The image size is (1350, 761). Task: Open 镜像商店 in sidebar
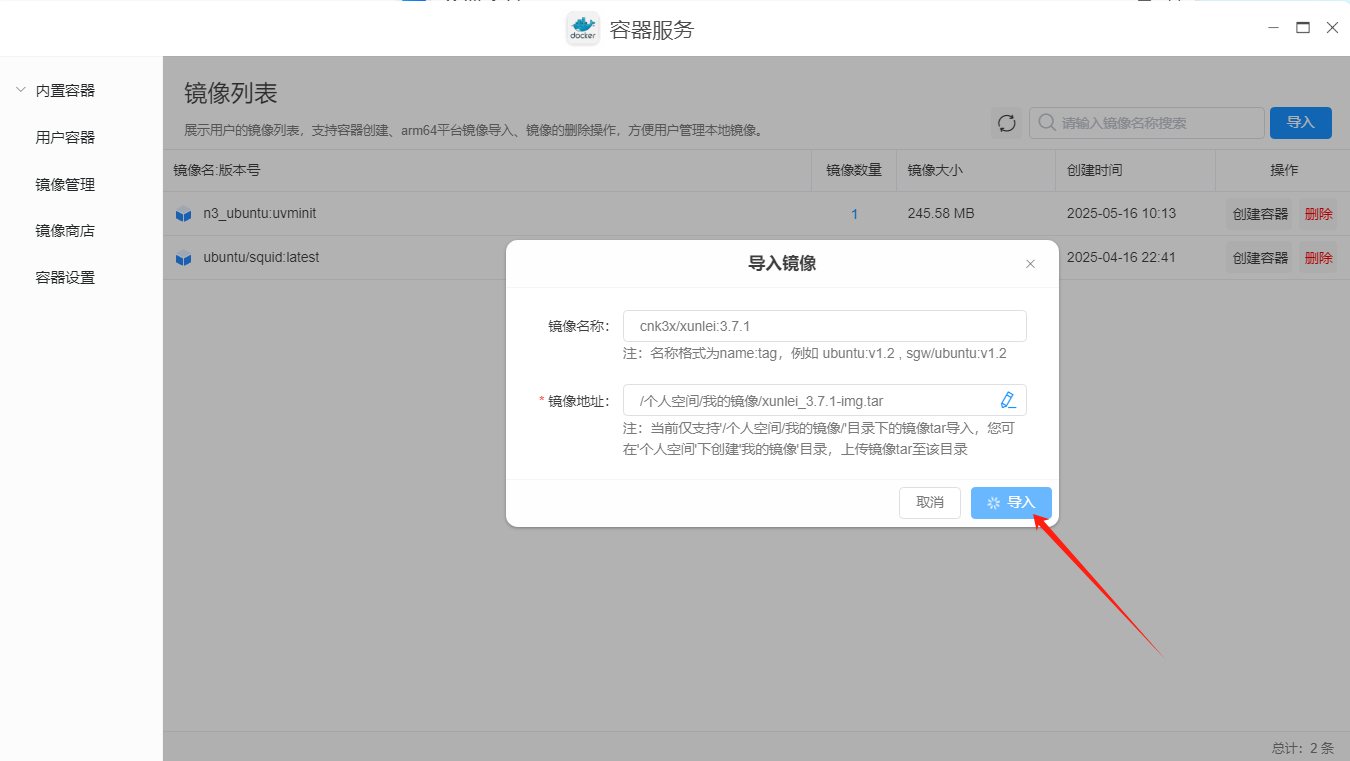[65, 231]
